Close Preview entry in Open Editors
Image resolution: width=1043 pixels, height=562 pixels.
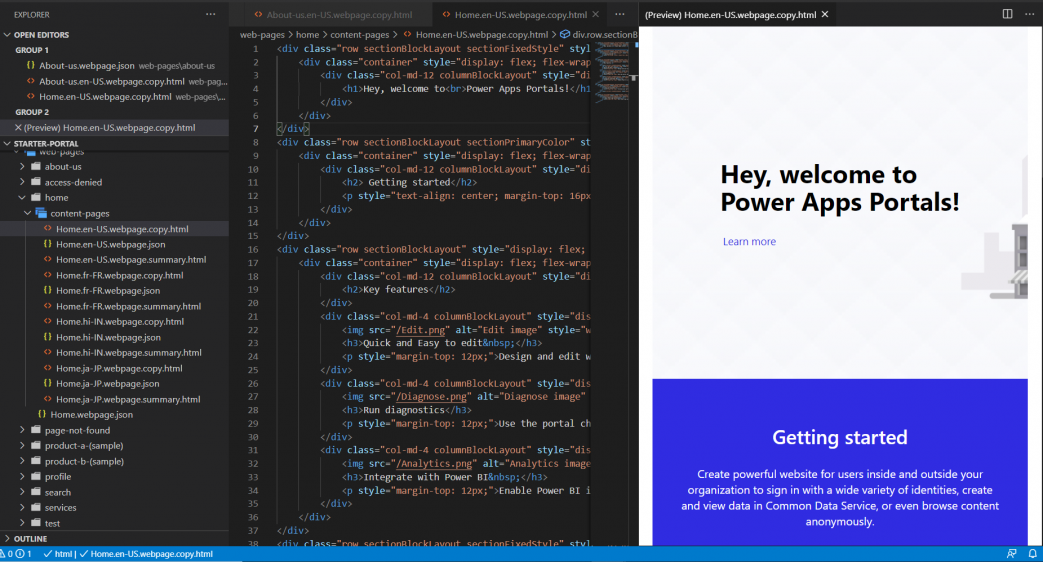18,128
